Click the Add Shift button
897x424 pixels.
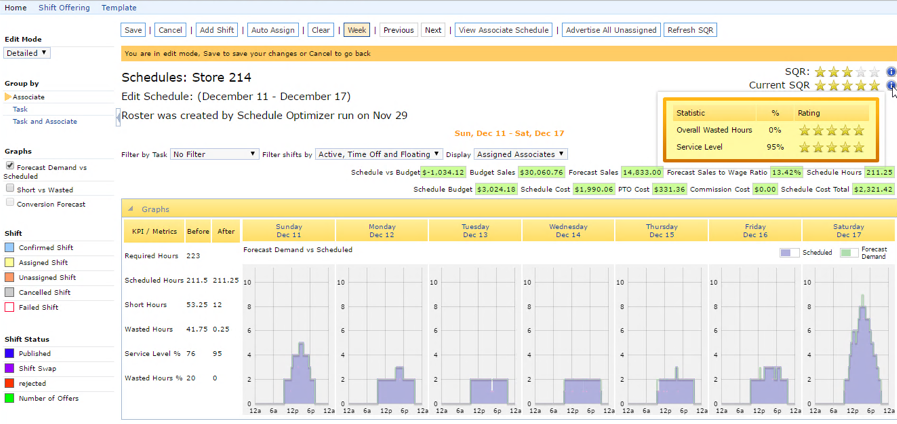click(x=217, y=30)
